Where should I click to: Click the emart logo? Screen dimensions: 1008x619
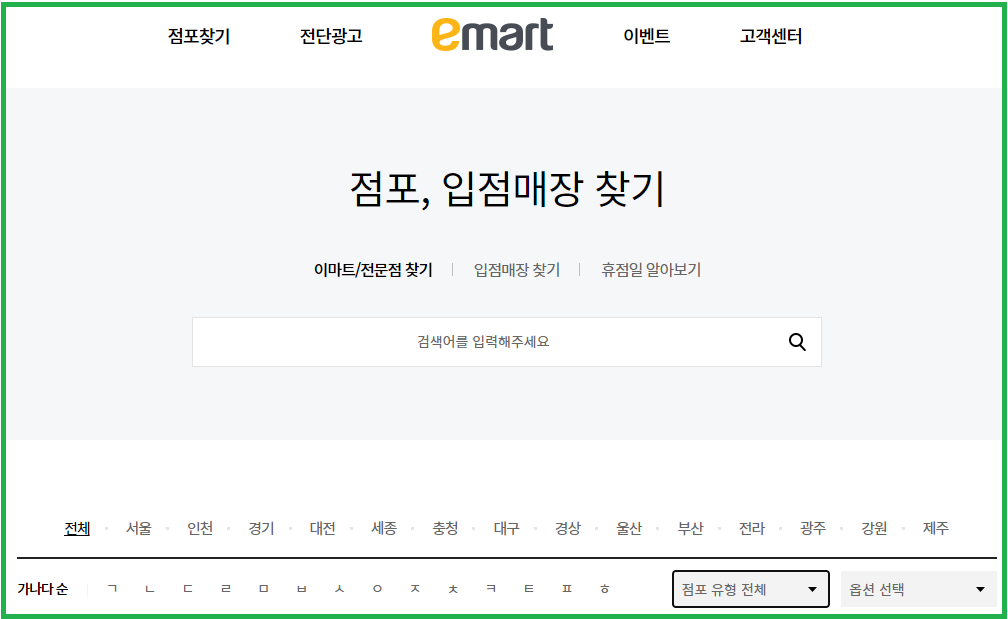[x=492, y=35]
